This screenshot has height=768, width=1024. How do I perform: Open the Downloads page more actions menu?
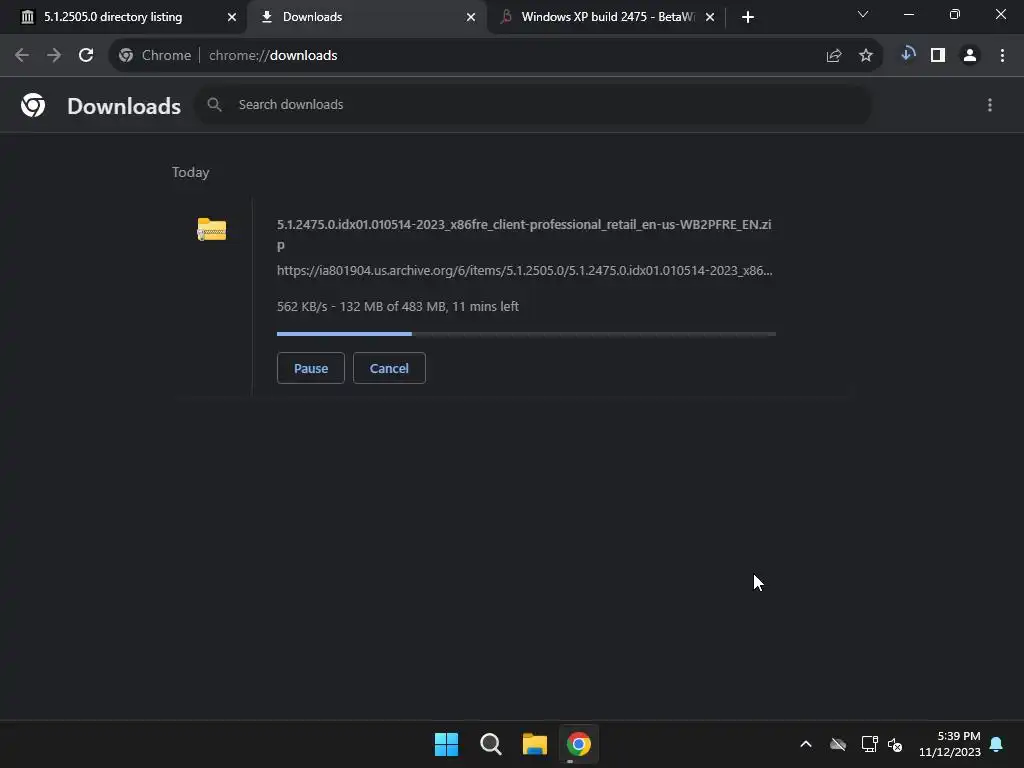pos(990,105)
